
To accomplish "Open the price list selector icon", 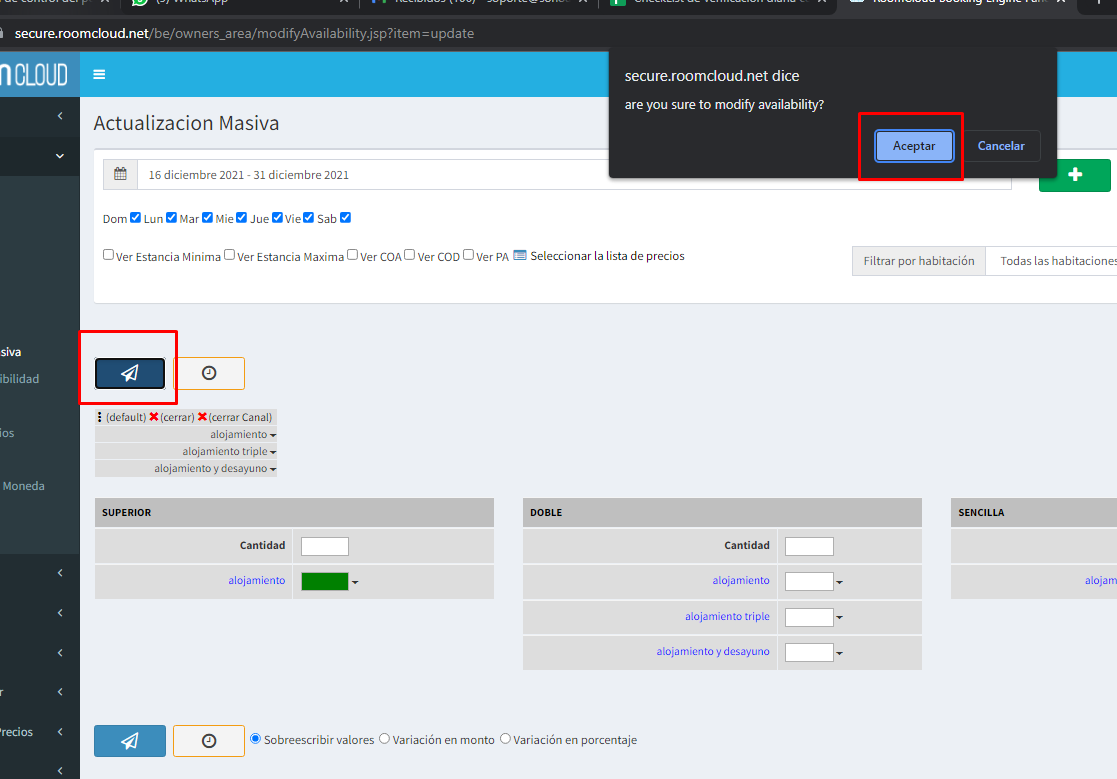I will (x=519, y=256).
